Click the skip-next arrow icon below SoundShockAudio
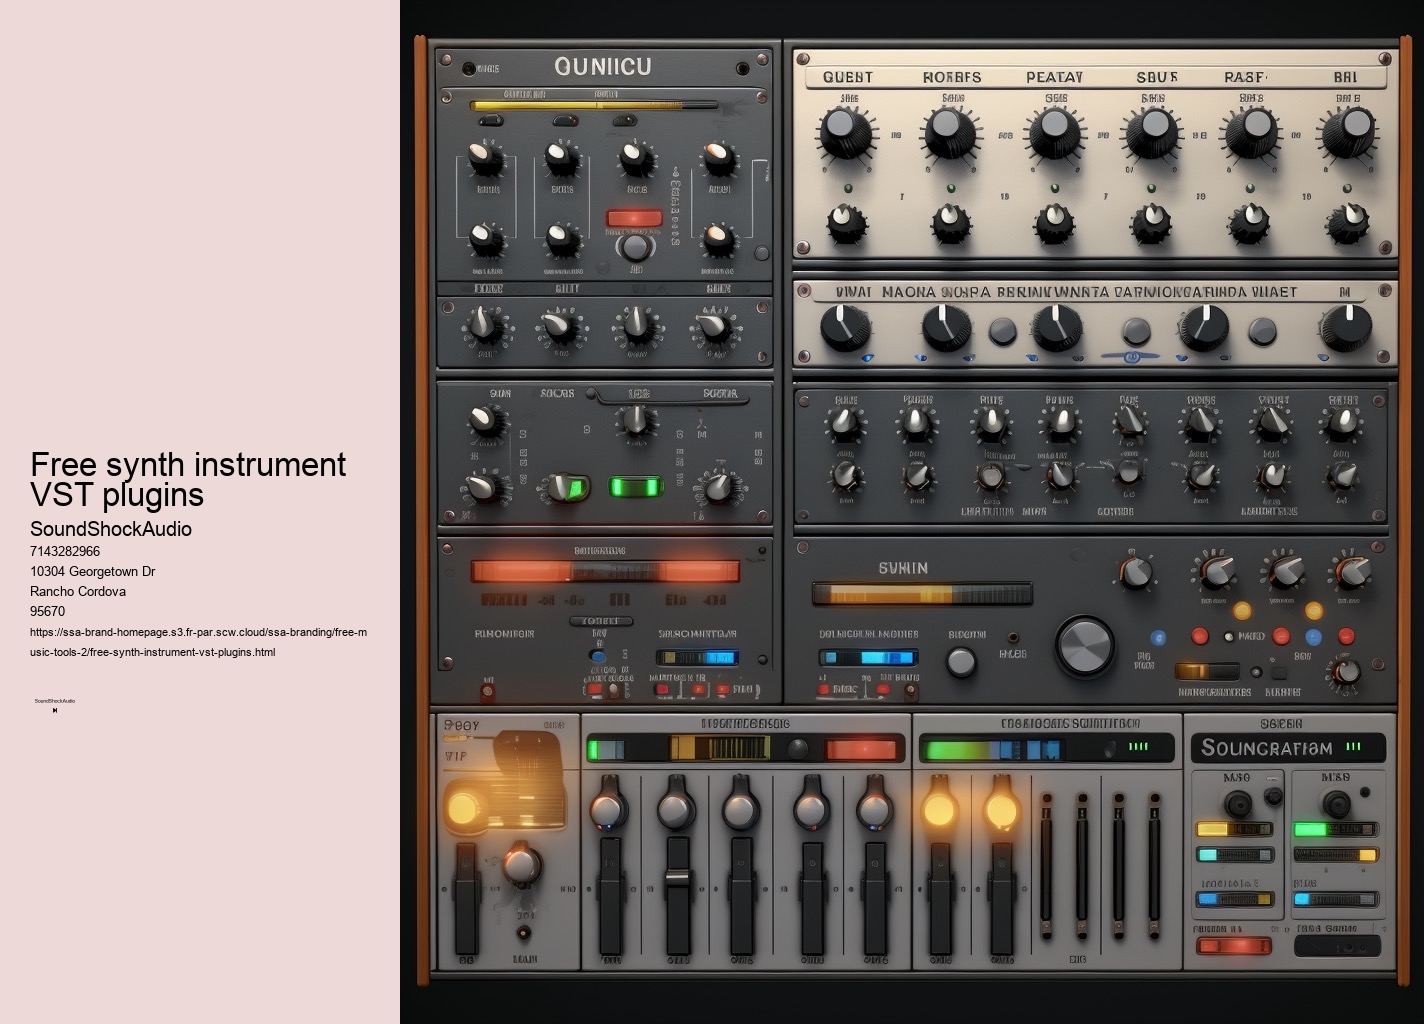Image resolution: width=1424 pixels, height=1024 pixels. 55,711
